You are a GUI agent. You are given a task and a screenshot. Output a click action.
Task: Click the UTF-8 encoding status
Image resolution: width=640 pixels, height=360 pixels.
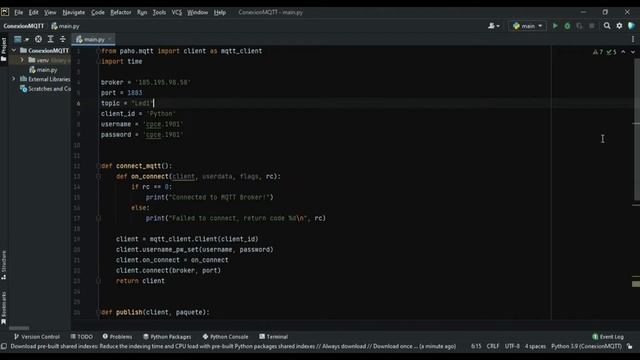(512, 347)
